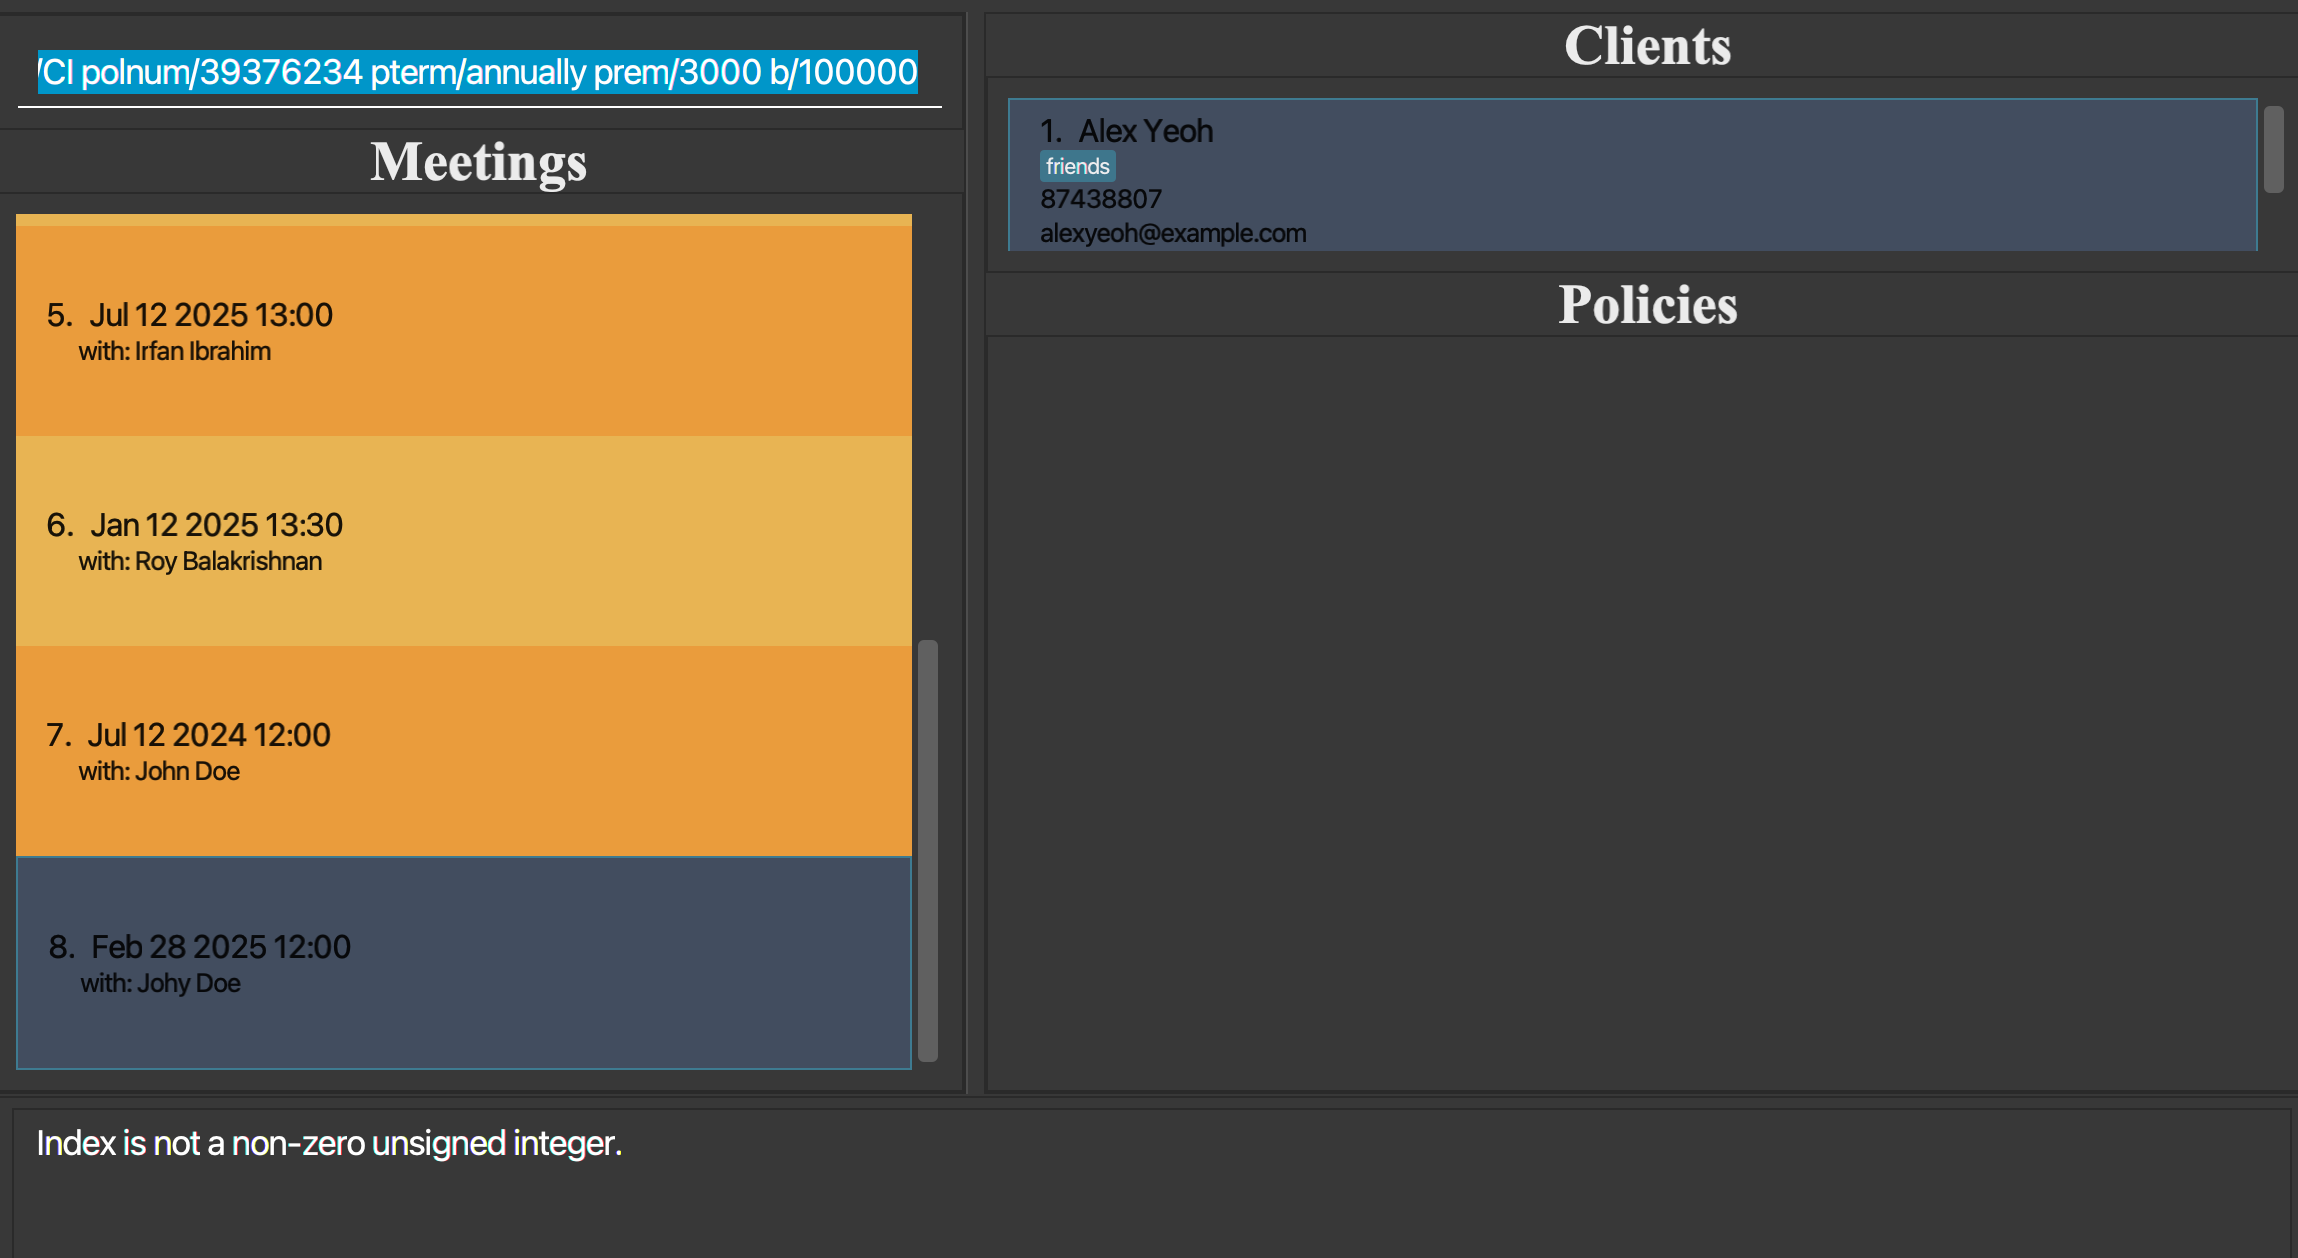Click the result message display box
Viewport: 2298px width, 1258px height.
pos(1150,1180)
